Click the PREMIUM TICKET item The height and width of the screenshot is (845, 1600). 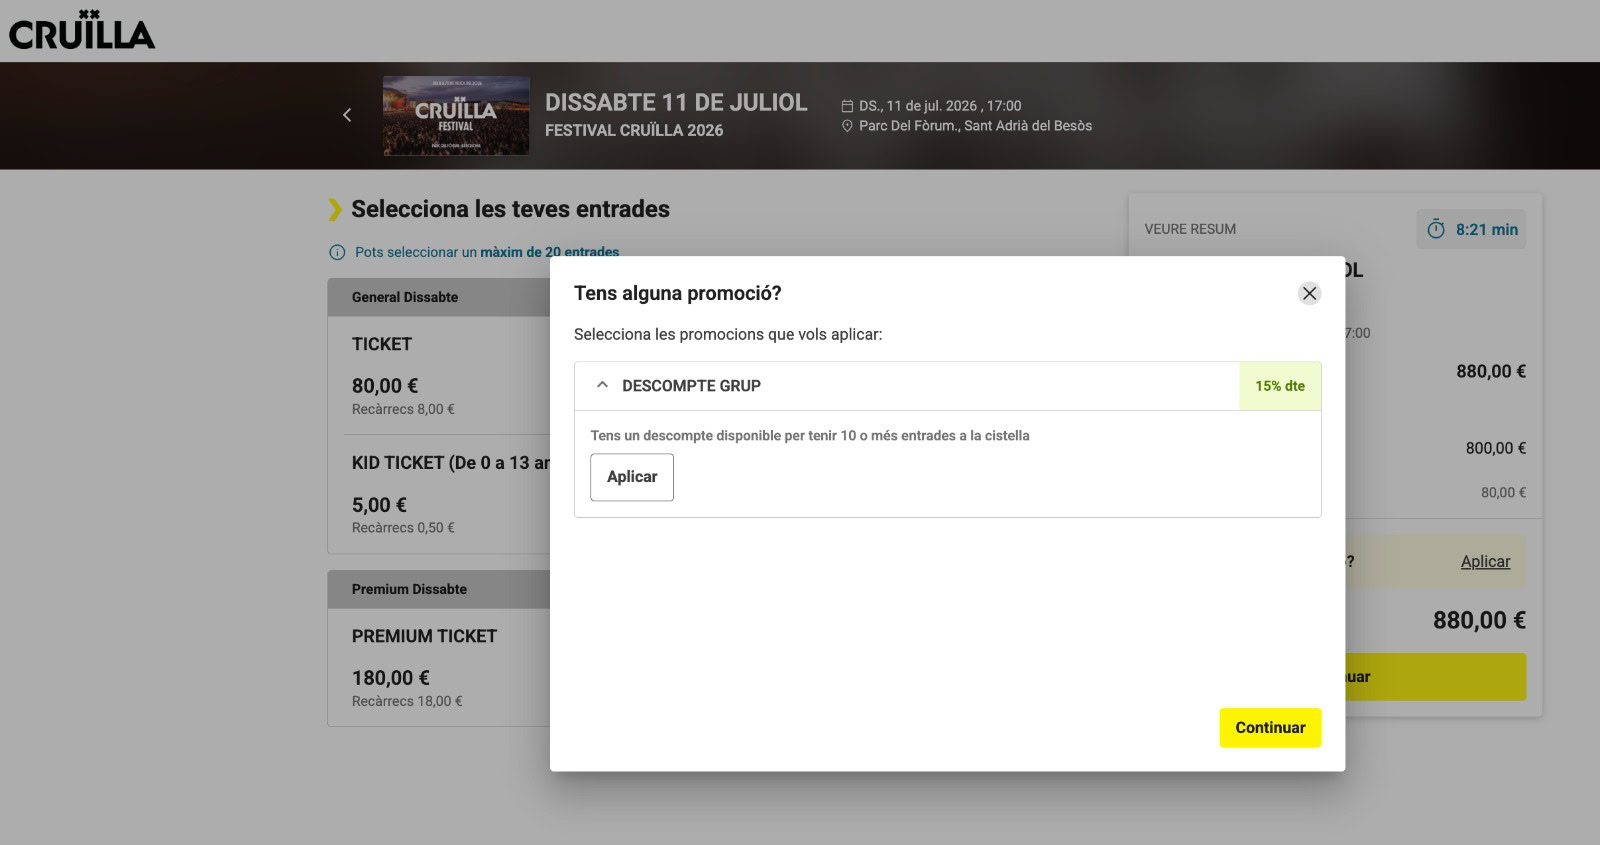pyautogui.click(x=424, y=636)
